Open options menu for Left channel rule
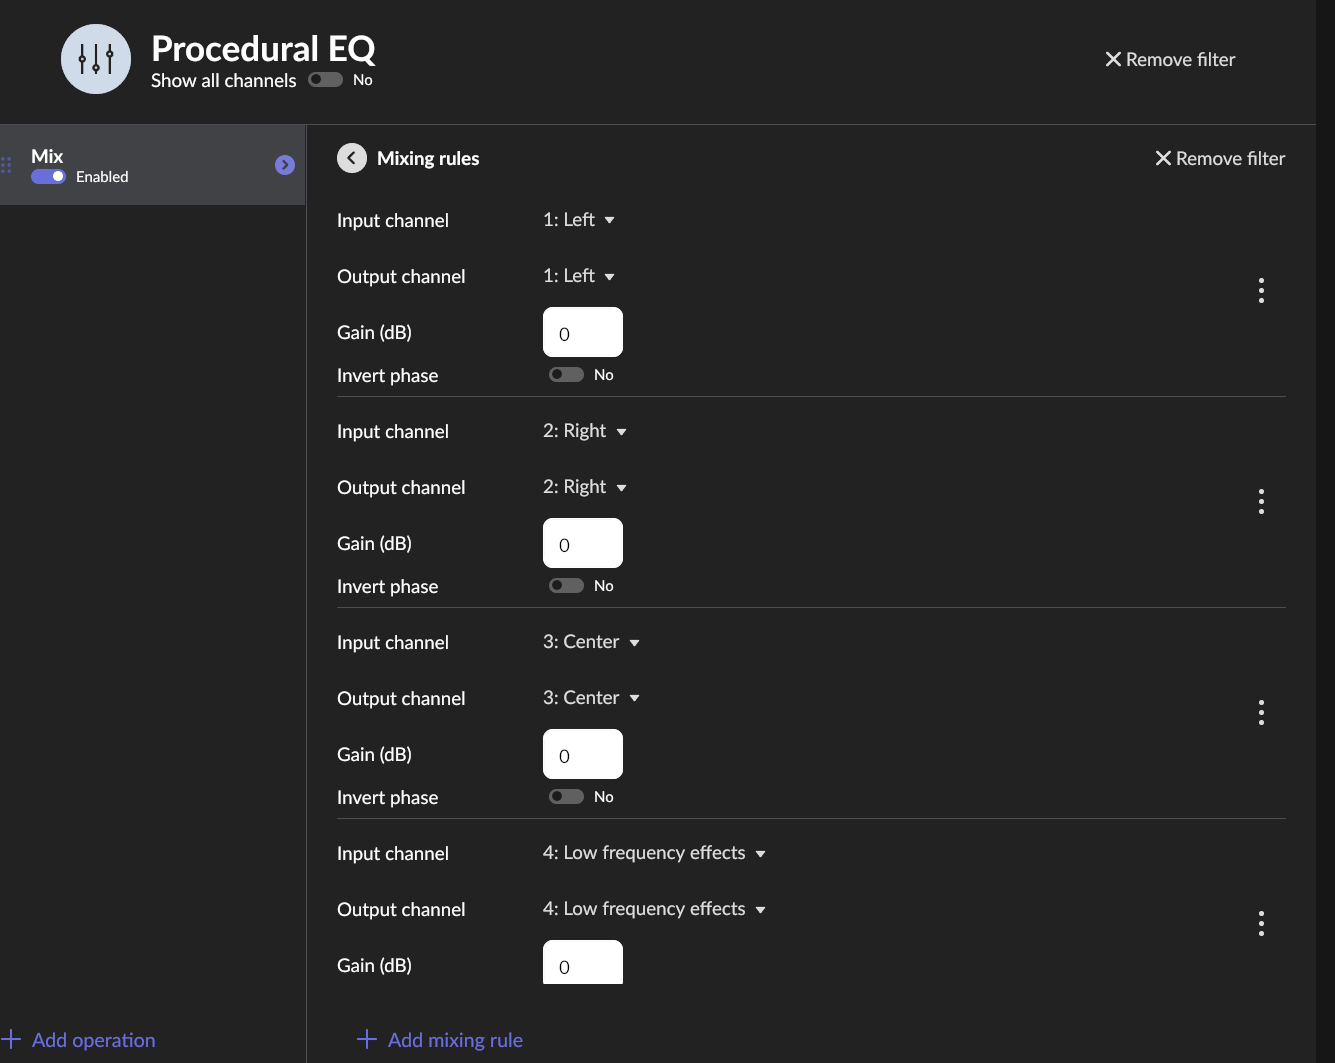The image size is (1335, 1063). click(x=1261, y=291)
